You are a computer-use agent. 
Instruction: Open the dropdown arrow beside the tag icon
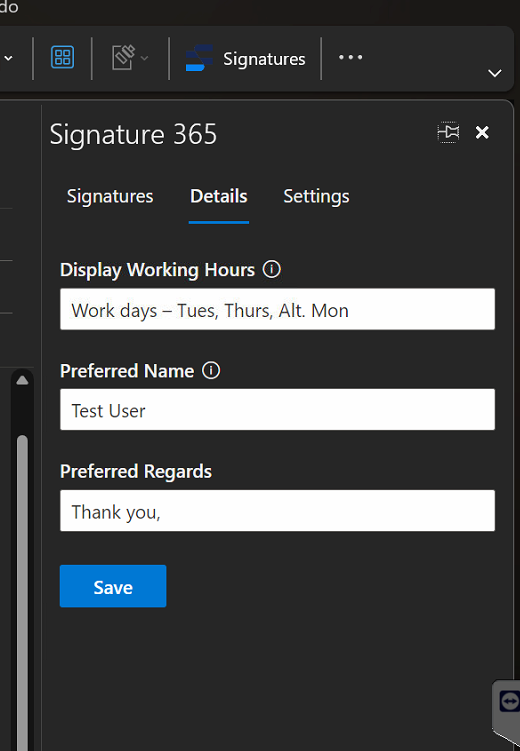(144, 58)
